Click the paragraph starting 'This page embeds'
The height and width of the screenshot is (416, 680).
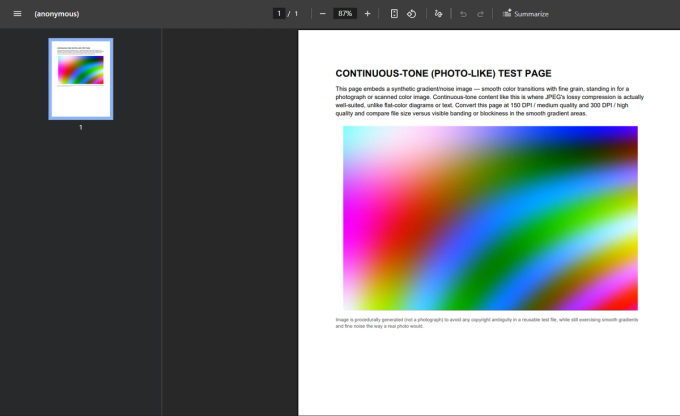click(489, 101)
